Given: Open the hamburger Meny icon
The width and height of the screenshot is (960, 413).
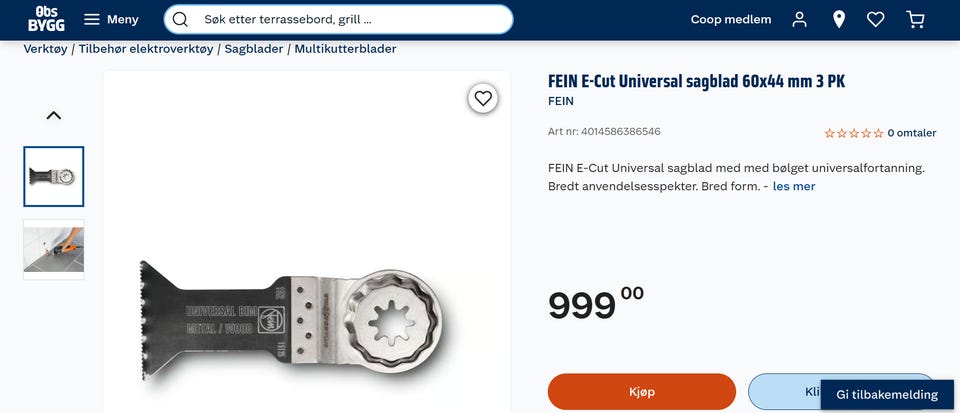Looking at the screenshot, I should [92, 20].
